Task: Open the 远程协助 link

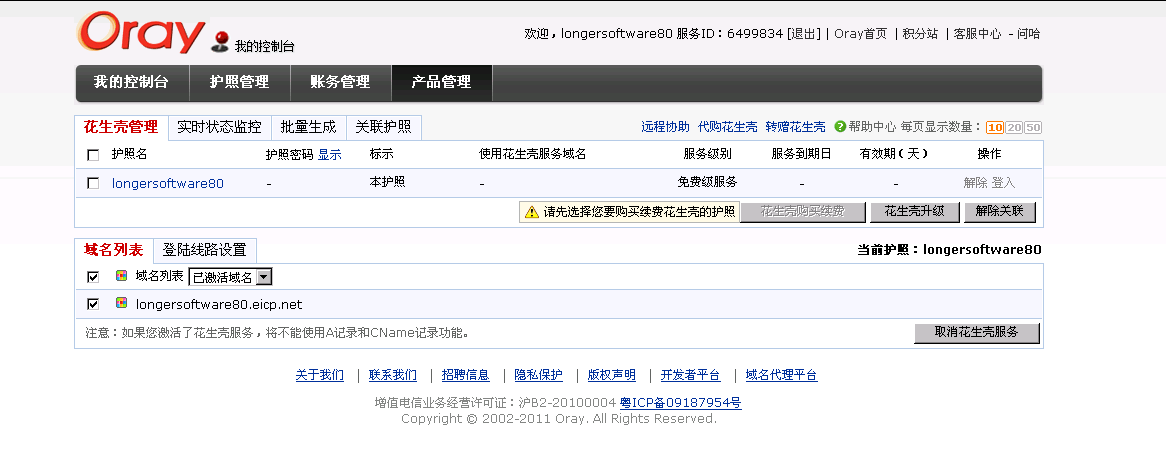Action: pyautogui.click(x=665, y=127)
